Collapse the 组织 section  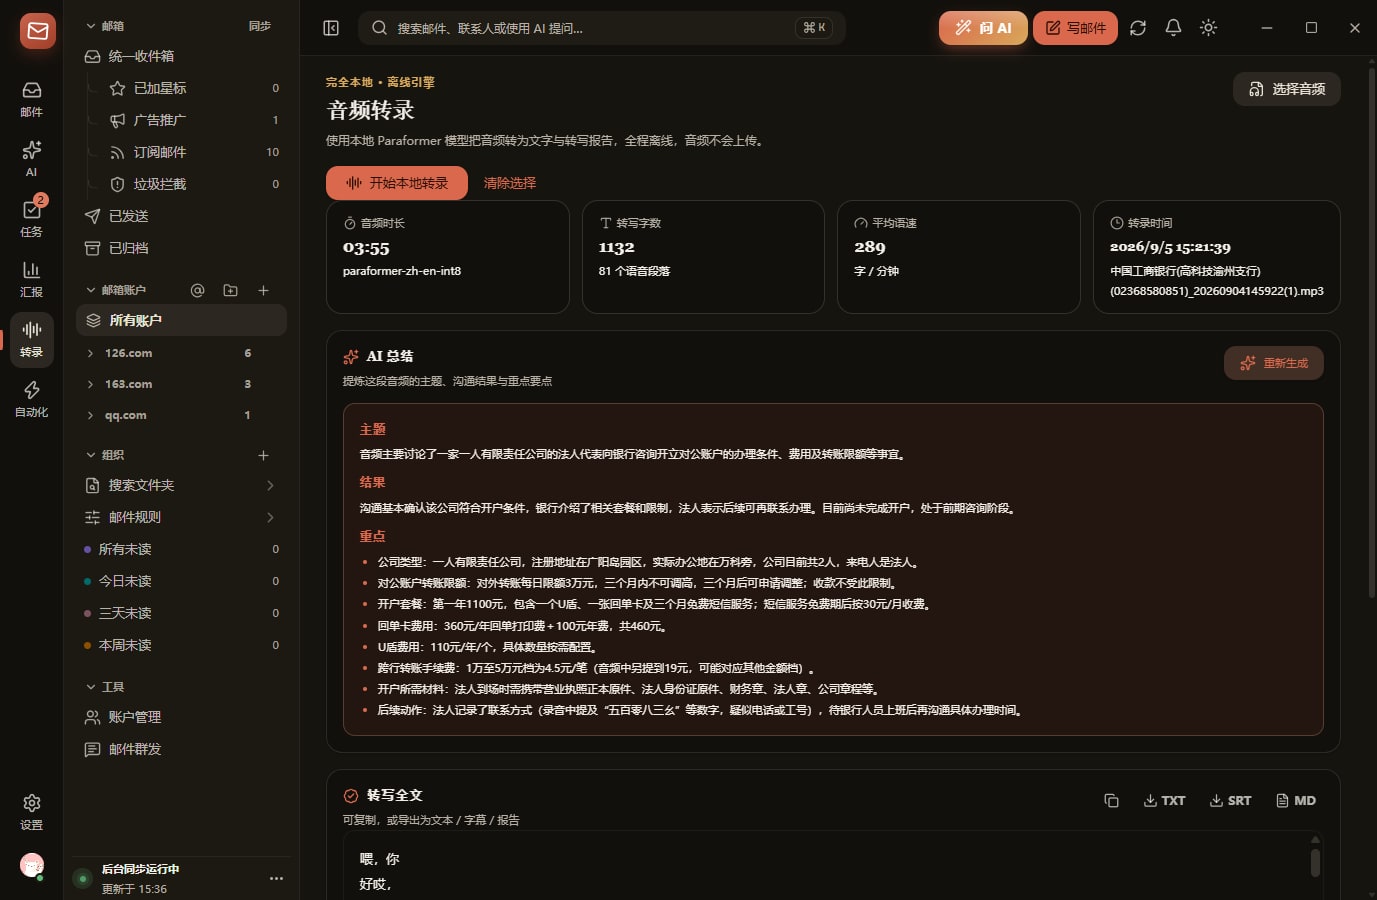click(105, 455)
